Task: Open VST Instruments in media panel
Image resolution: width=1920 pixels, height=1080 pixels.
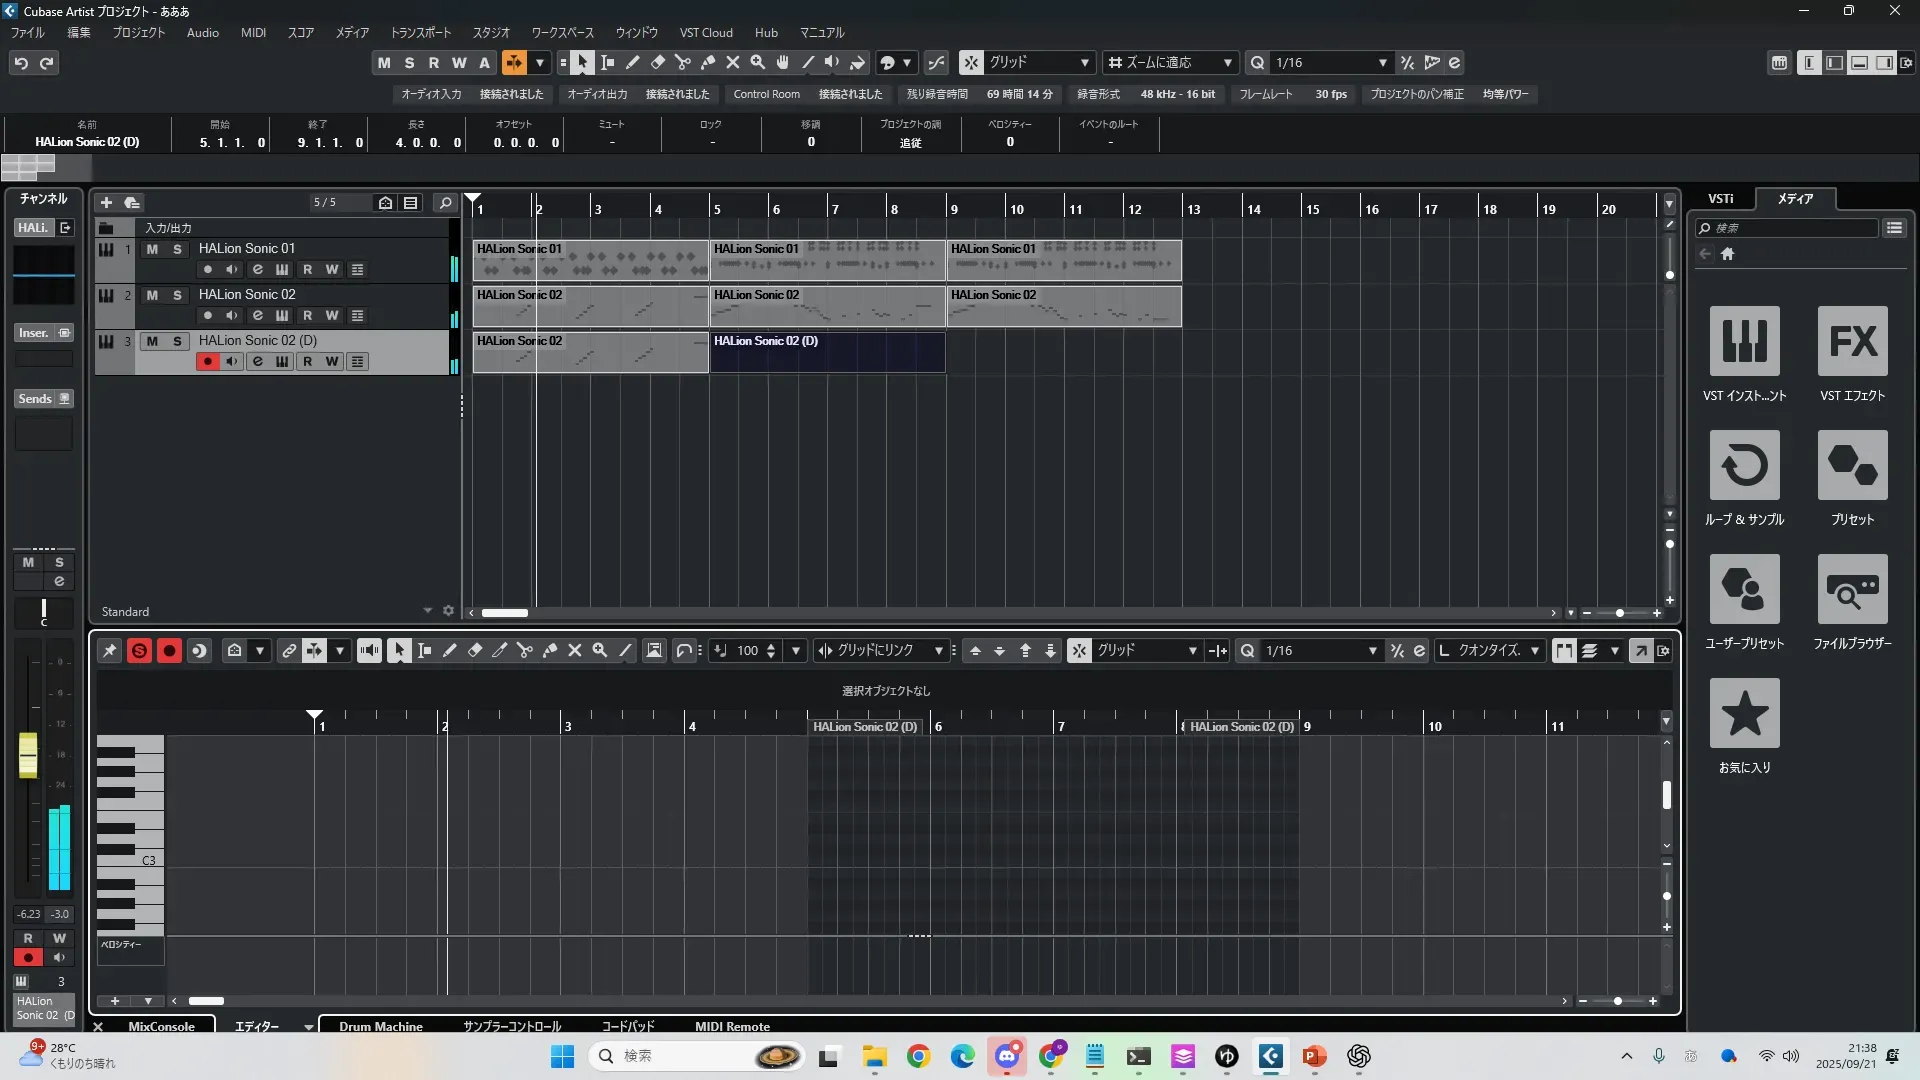Action: [1744, 342]
